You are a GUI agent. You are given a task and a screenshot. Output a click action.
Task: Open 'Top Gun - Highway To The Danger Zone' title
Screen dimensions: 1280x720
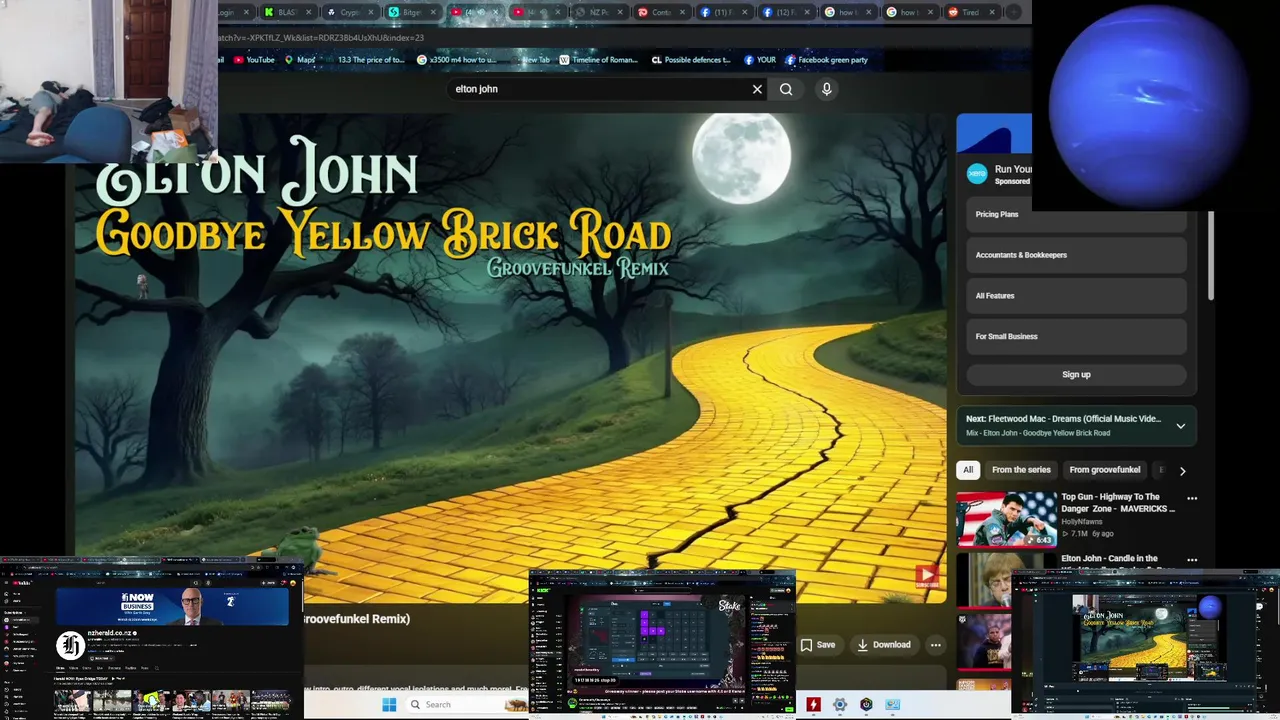[x=1118, y=503]
